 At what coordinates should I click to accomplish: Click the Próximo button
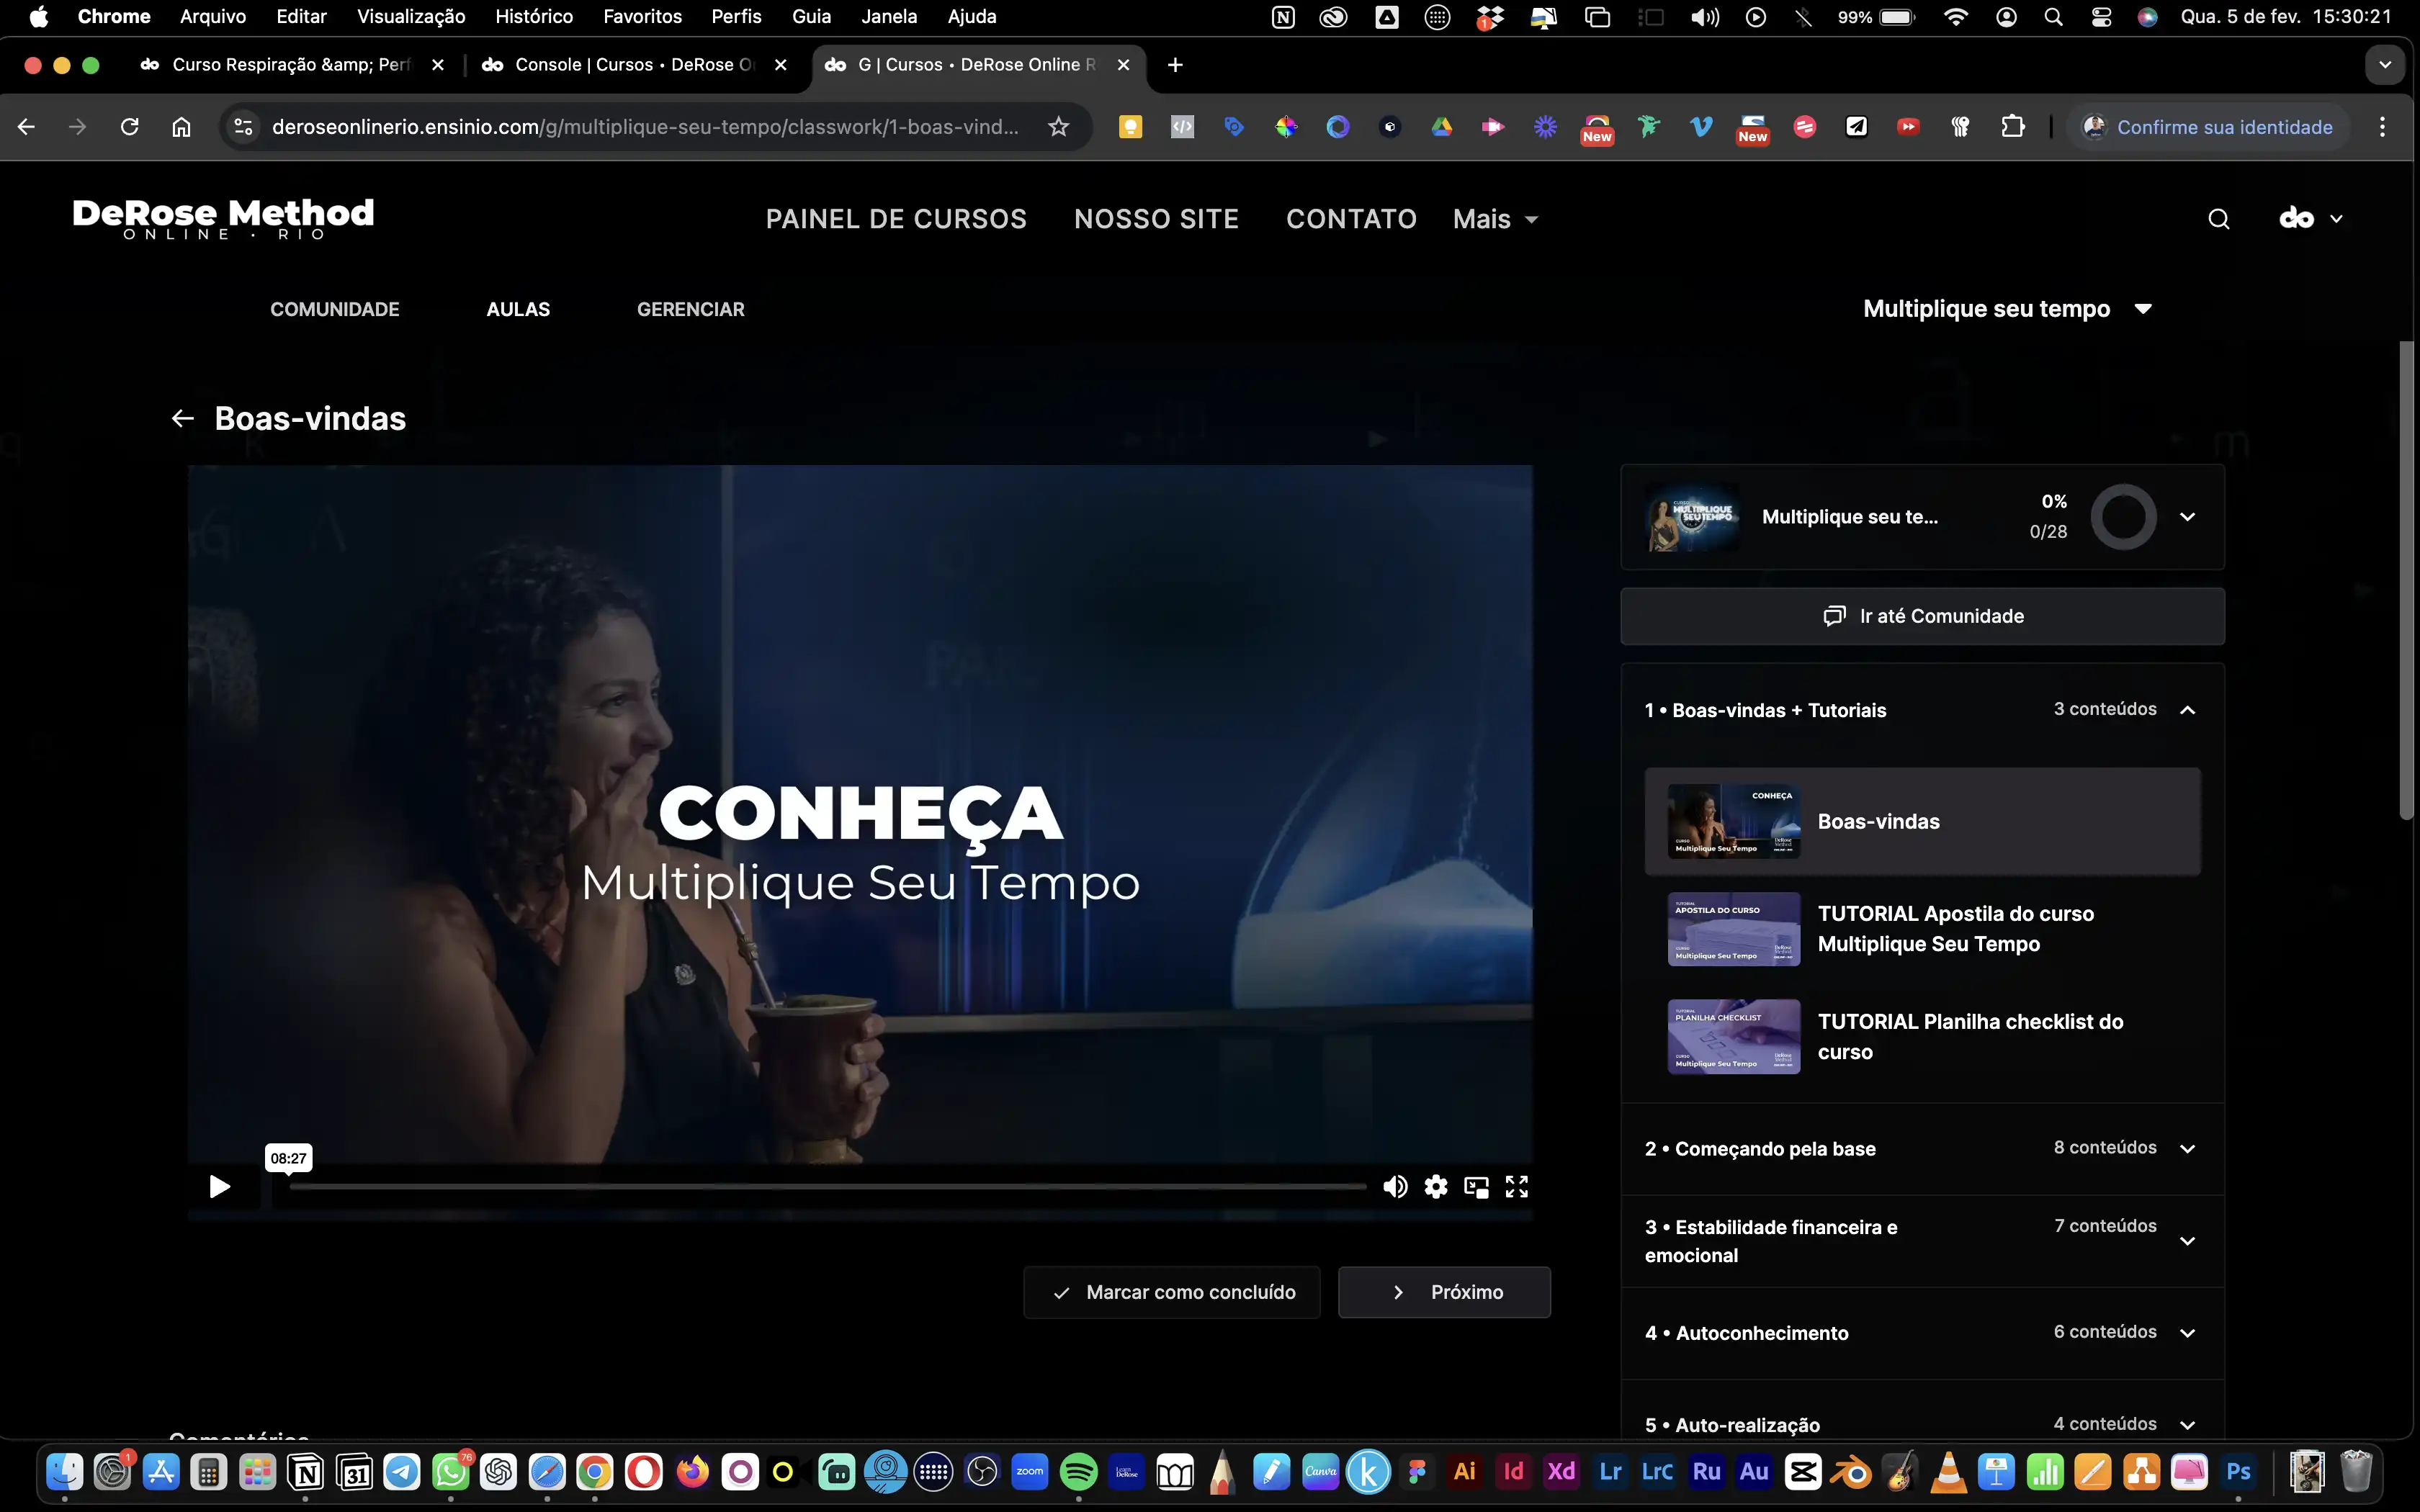1444,1292
